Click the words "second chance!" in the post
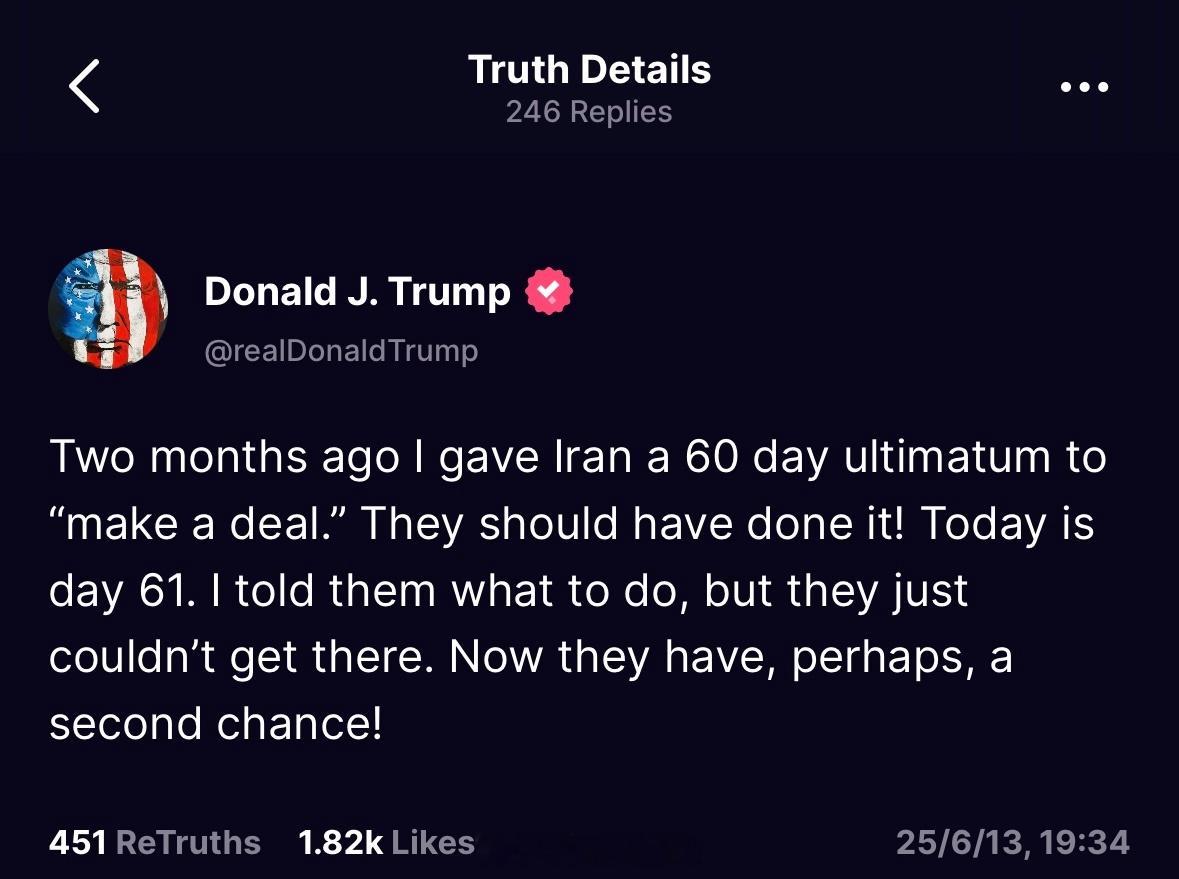Screen dimensions: 1179x879 (216, 723)
